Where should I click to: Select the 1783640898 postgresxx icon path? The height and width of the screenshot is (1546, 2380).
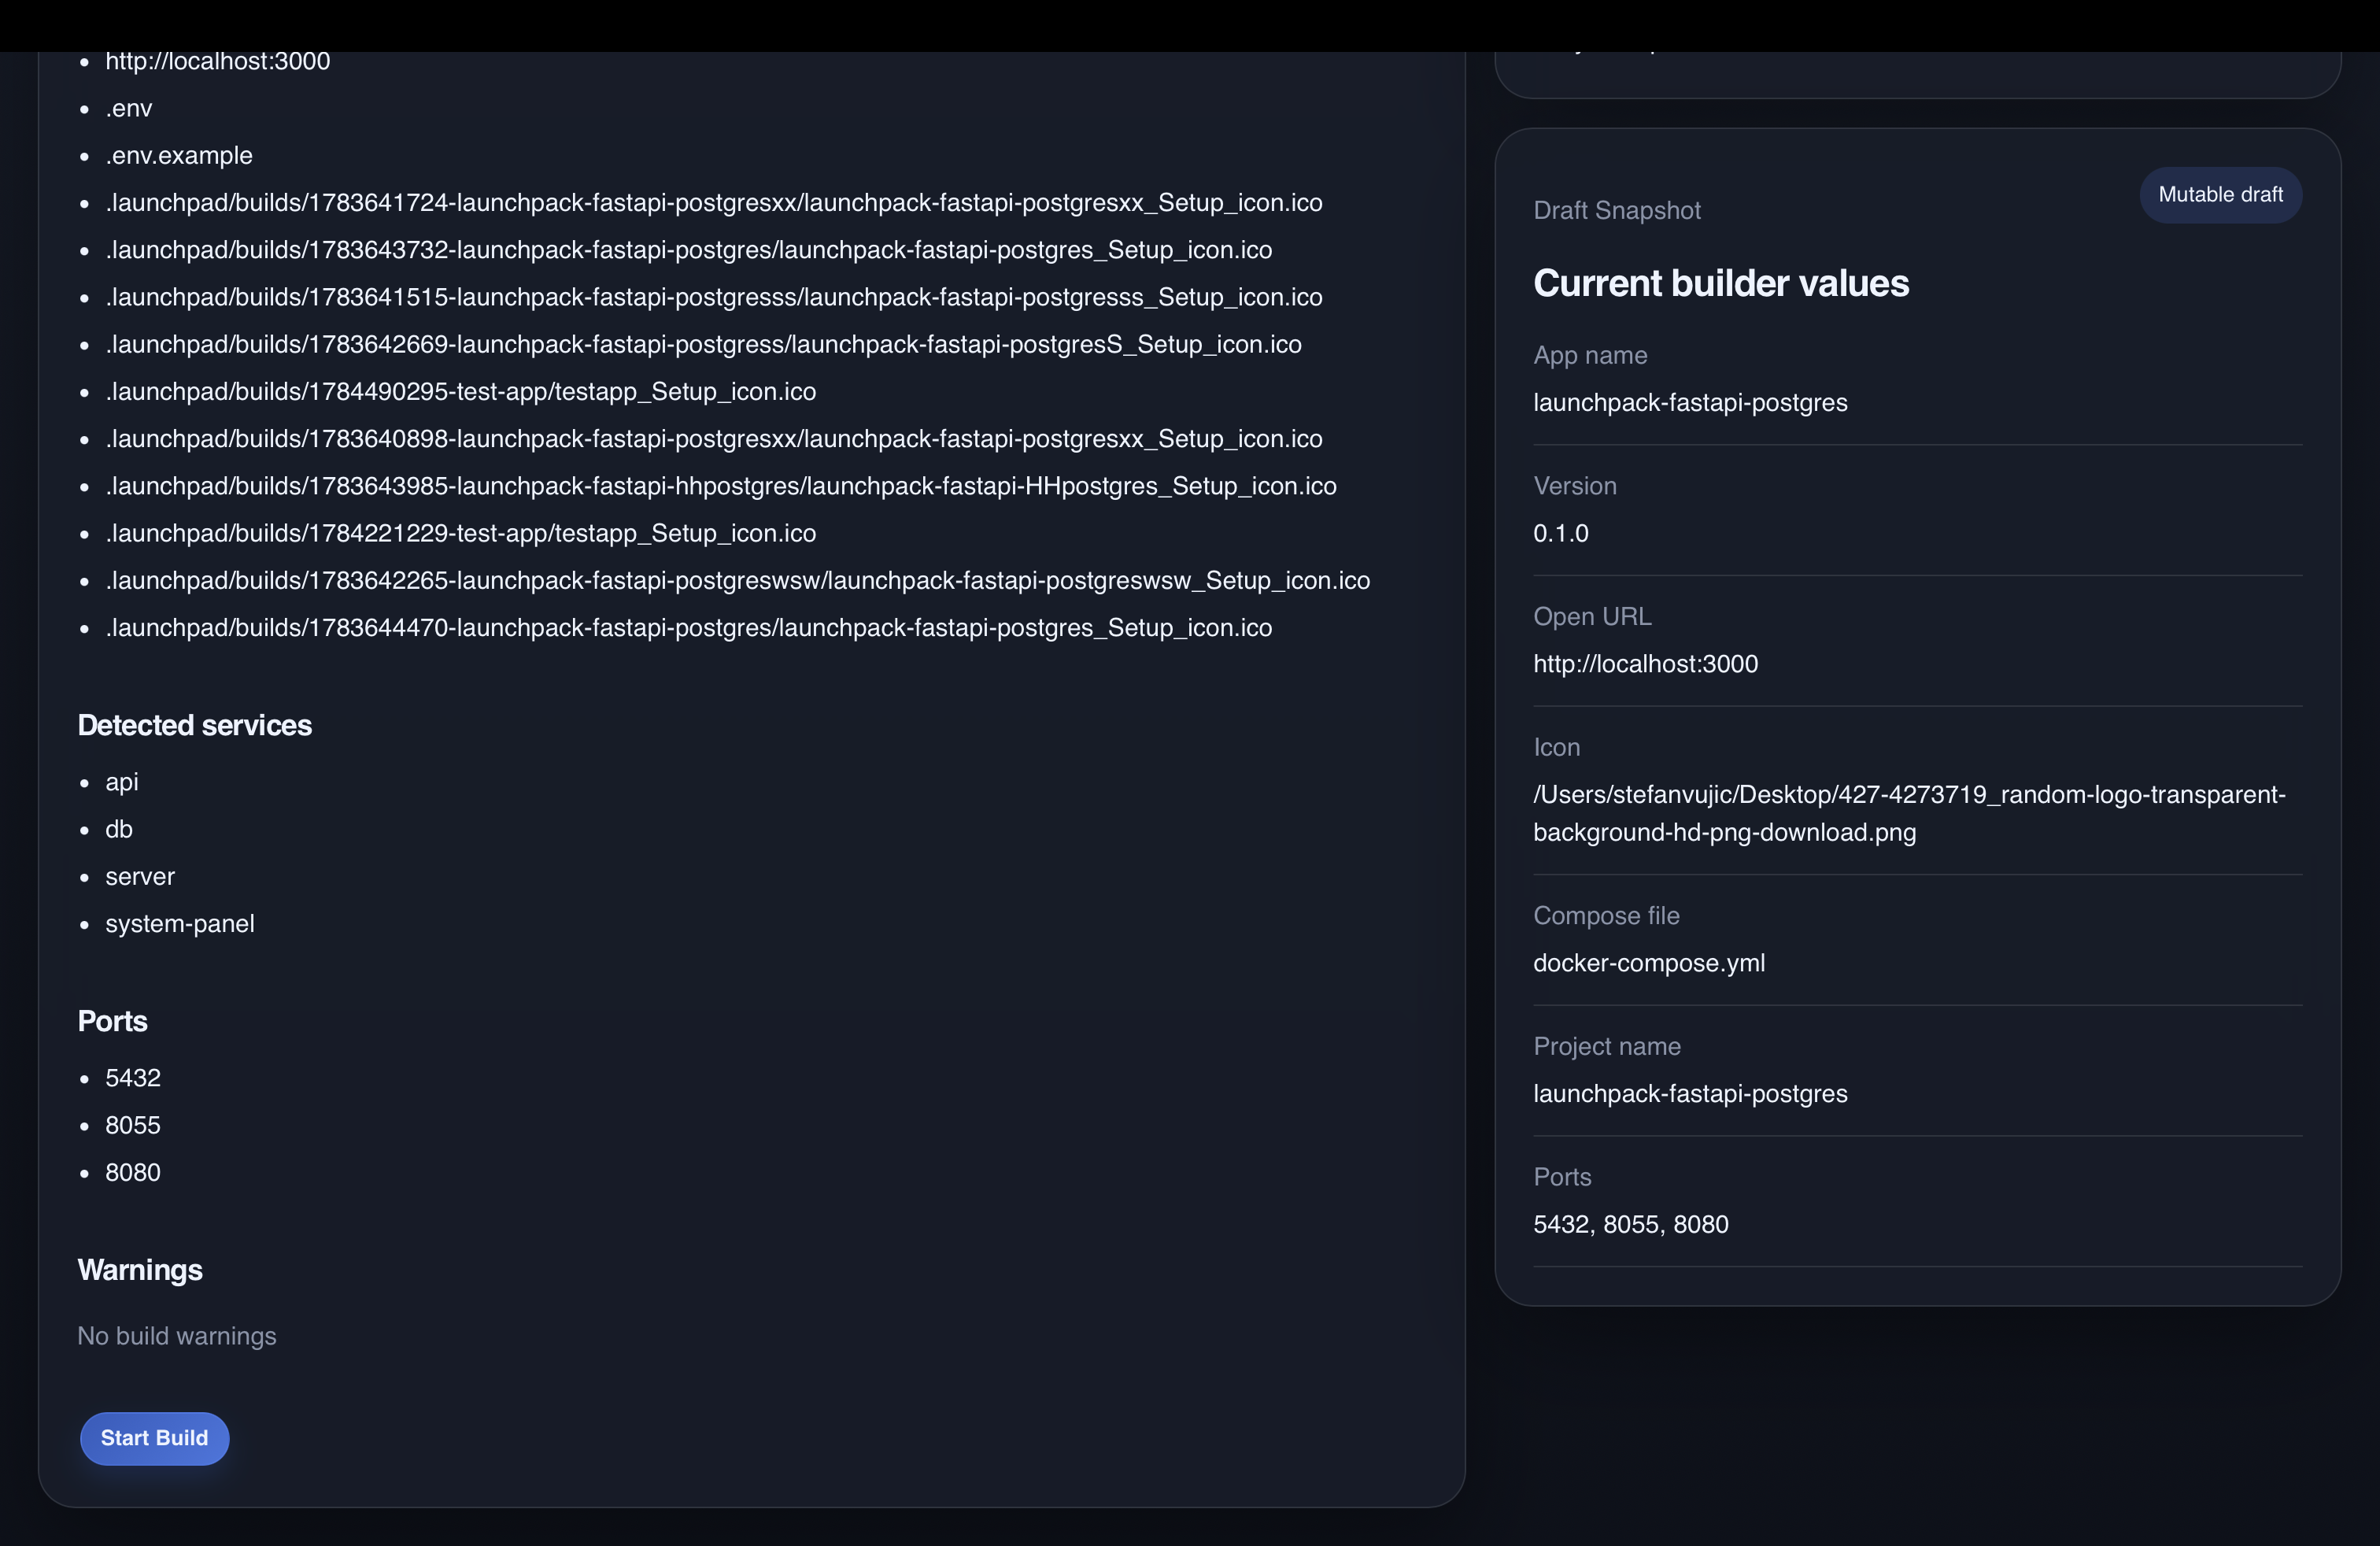pyautogui.click(x=714, y=438)
